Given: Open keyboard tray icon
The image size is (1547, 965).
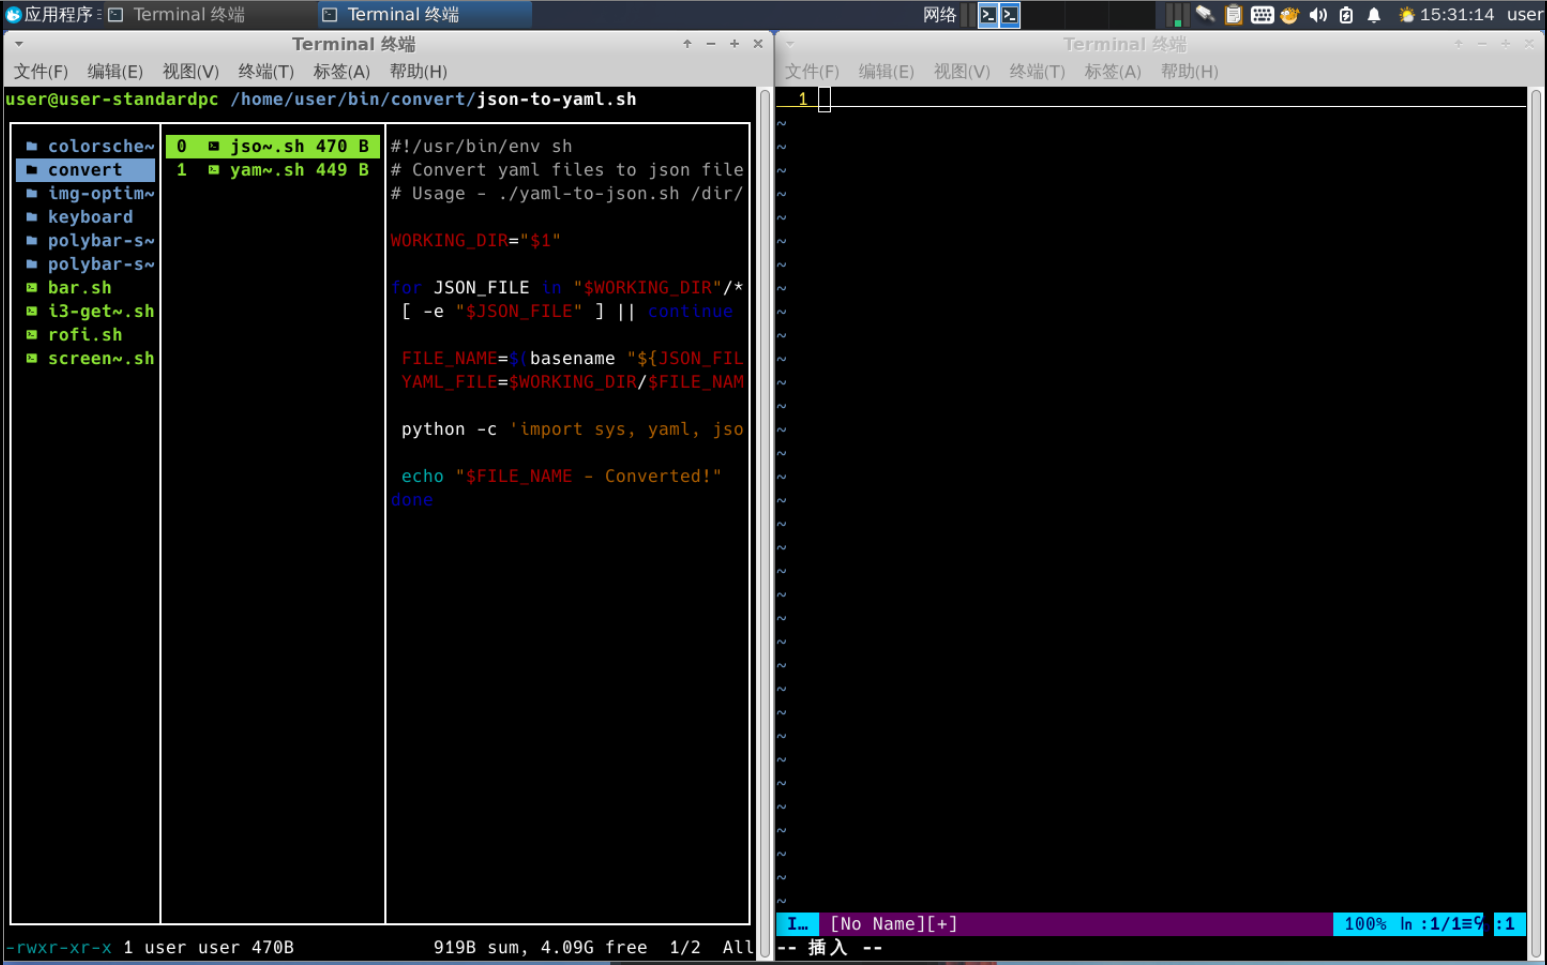Looking at the screenshot, I should pos(1262,14).
